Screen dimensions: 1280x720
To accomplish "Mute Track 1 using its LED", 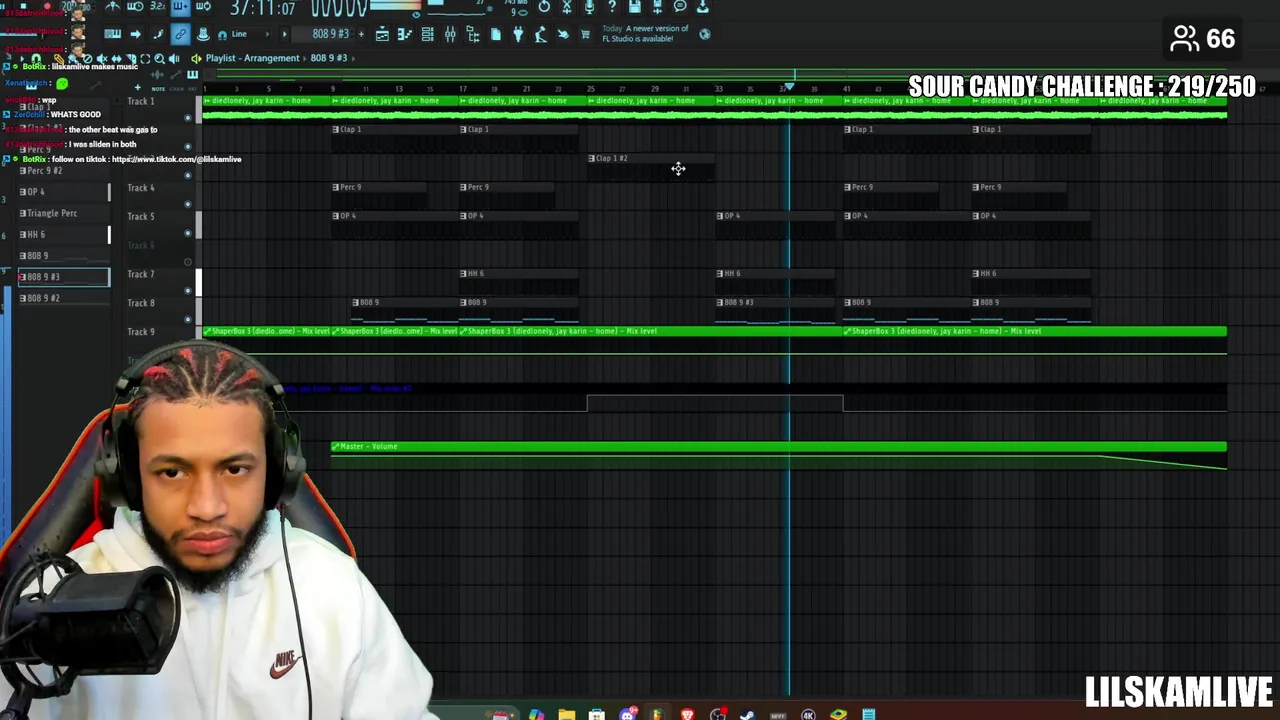I will pos(188,117).
